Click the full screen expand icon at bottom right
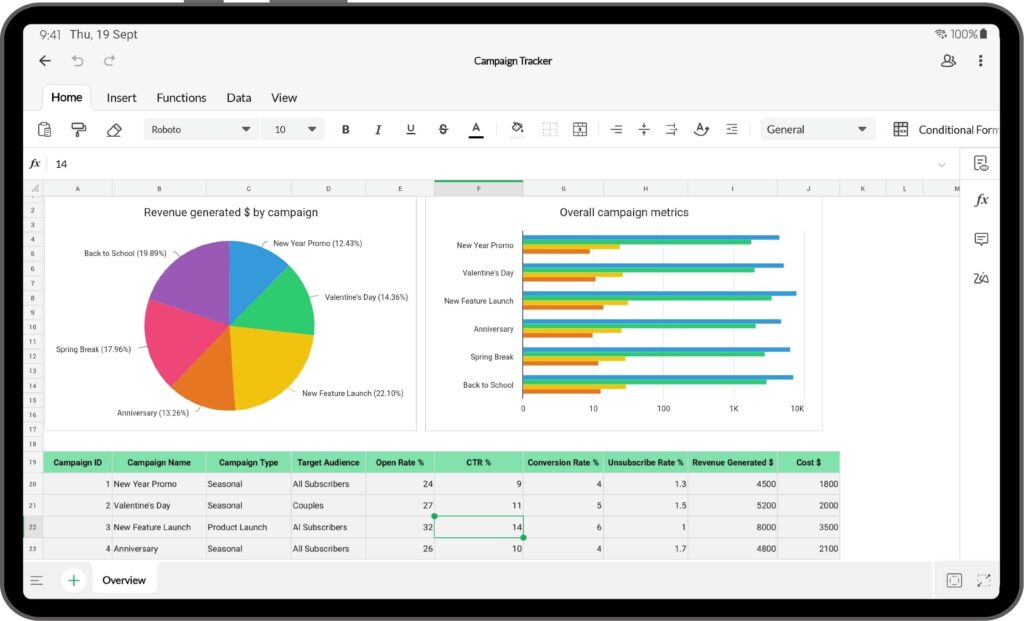 tap(984, 580)
